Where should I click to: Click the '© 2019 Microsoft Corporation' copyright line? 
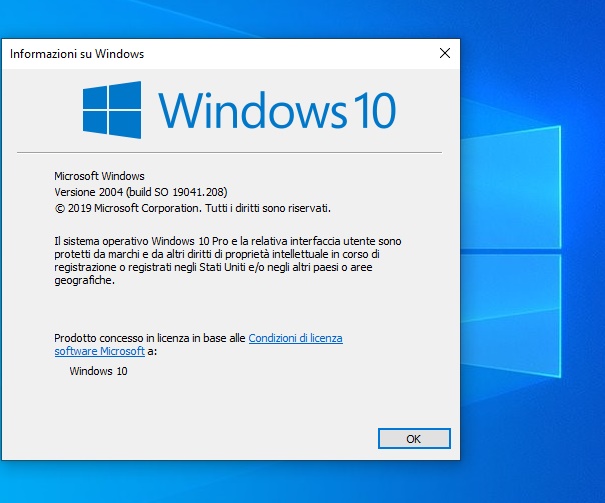[x=193, y=208]
